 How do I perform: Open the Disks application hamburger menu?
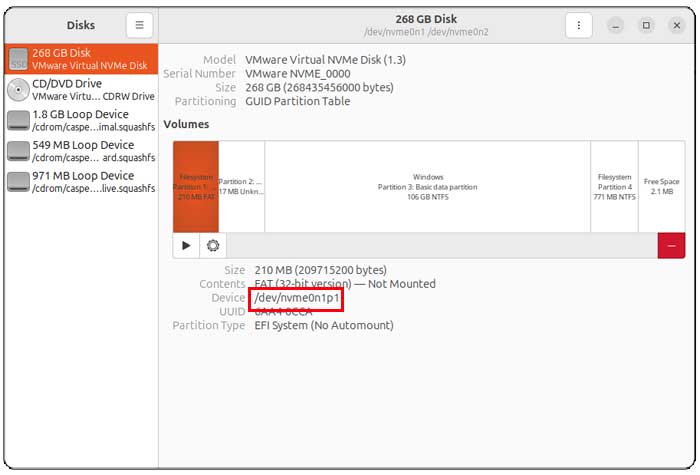click(139, 25)
